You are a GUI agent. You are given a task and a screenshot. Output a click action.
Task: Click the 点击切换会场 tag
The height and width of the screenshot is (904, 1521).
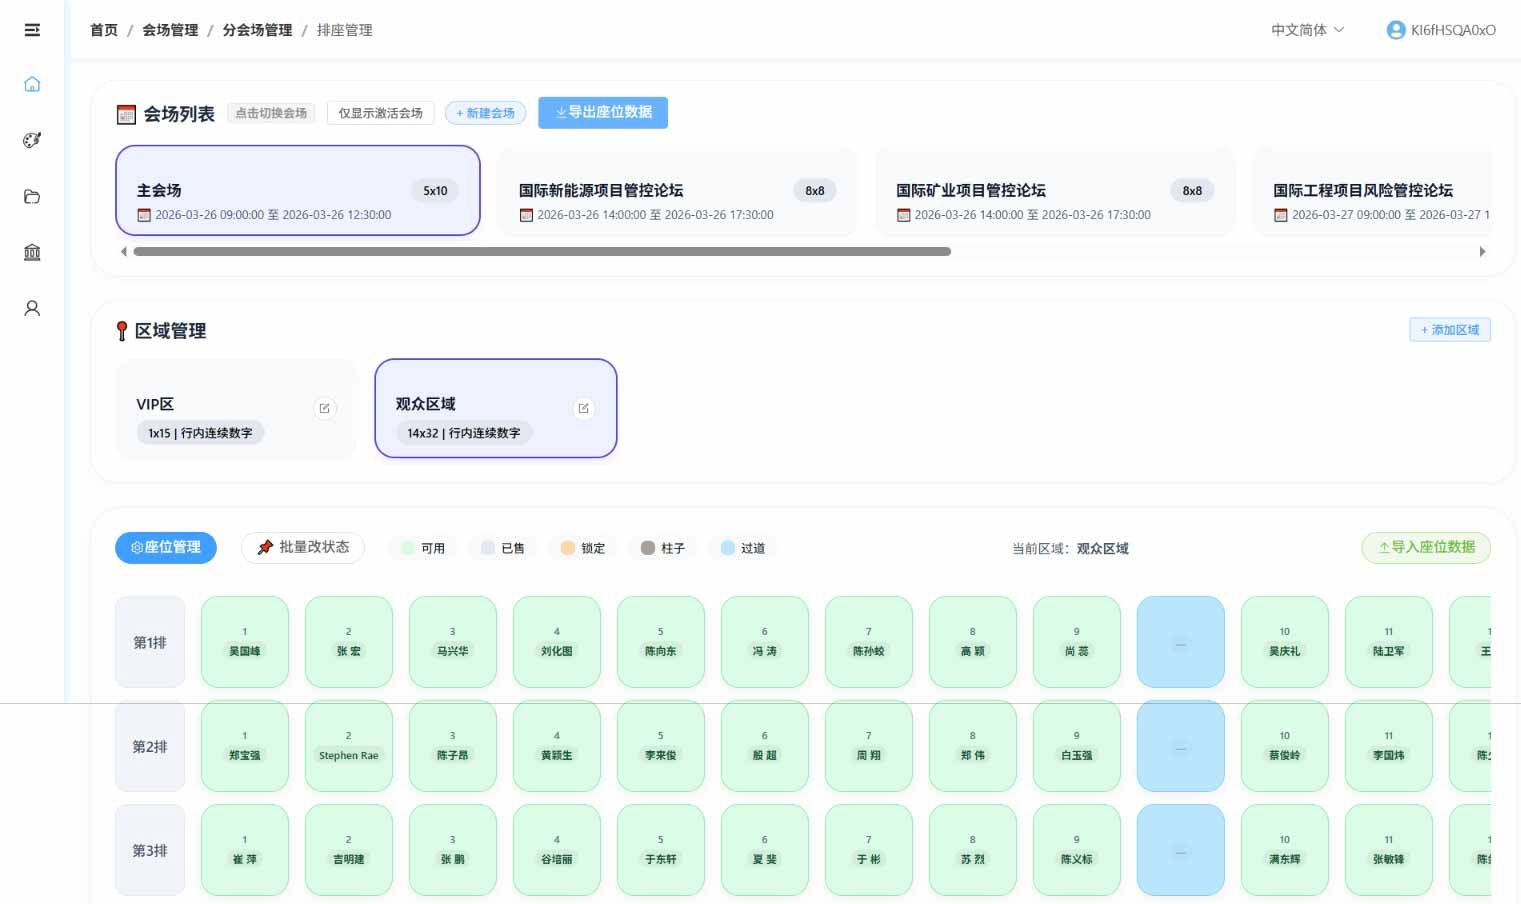[271, 113]
